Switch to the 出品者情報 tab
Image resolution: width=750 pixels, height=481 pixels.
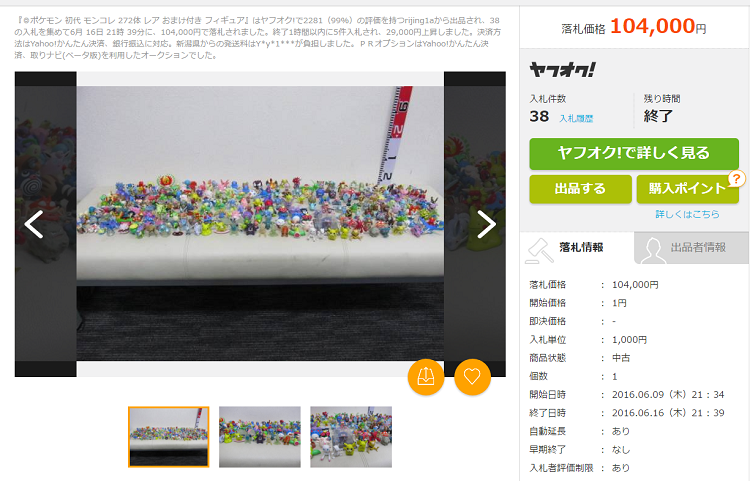pos(691,248)
